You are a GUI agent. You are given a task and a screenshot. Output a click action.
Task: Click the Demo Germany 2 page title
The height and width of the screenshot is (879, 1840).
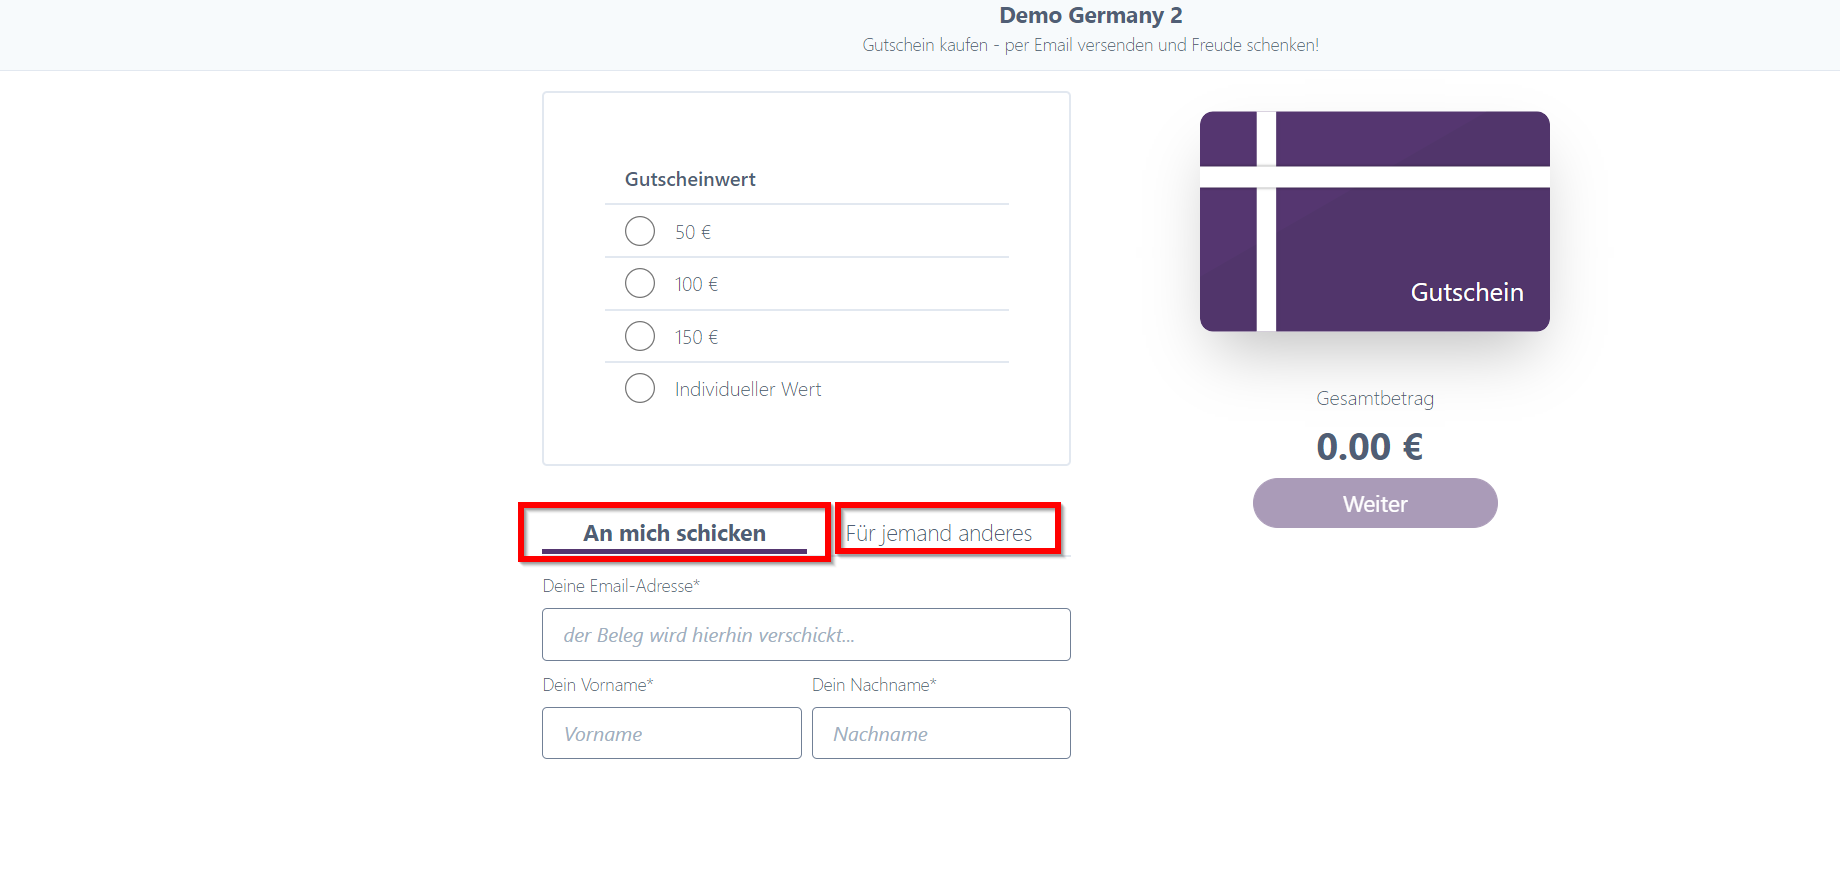point(1090,16)
